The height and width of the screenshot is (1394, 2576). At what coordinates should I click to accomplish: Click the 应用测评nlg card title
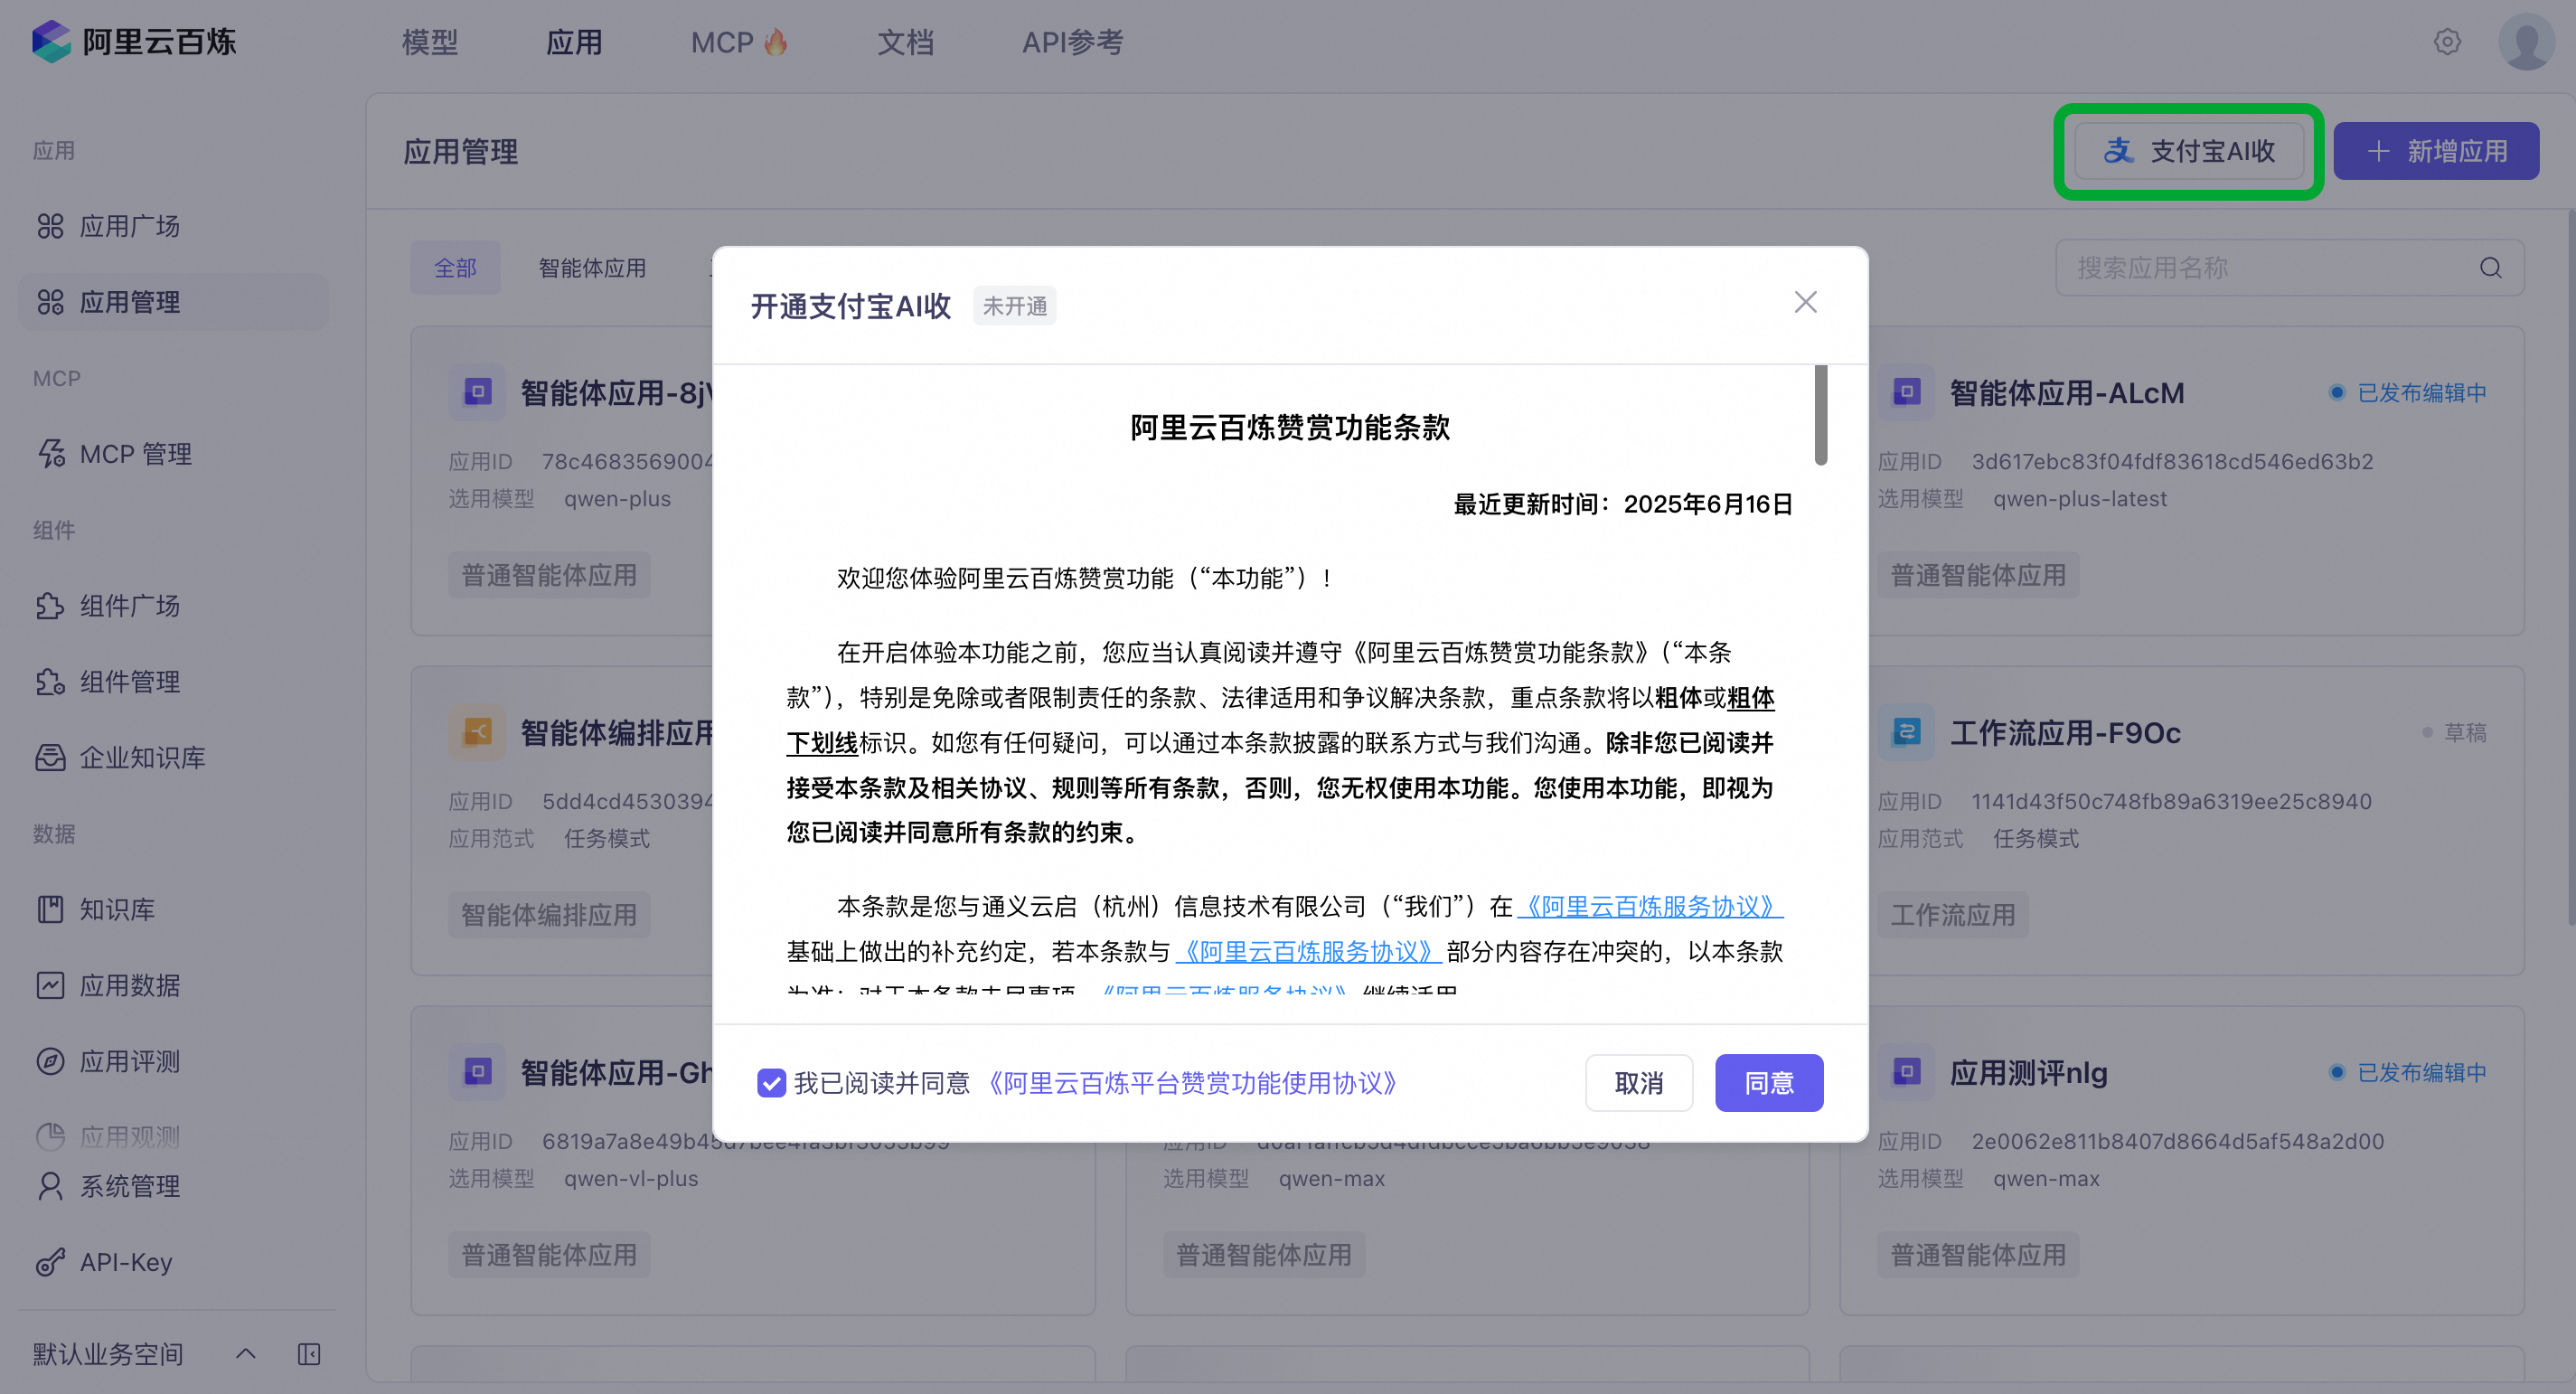pos(2027,1072)
